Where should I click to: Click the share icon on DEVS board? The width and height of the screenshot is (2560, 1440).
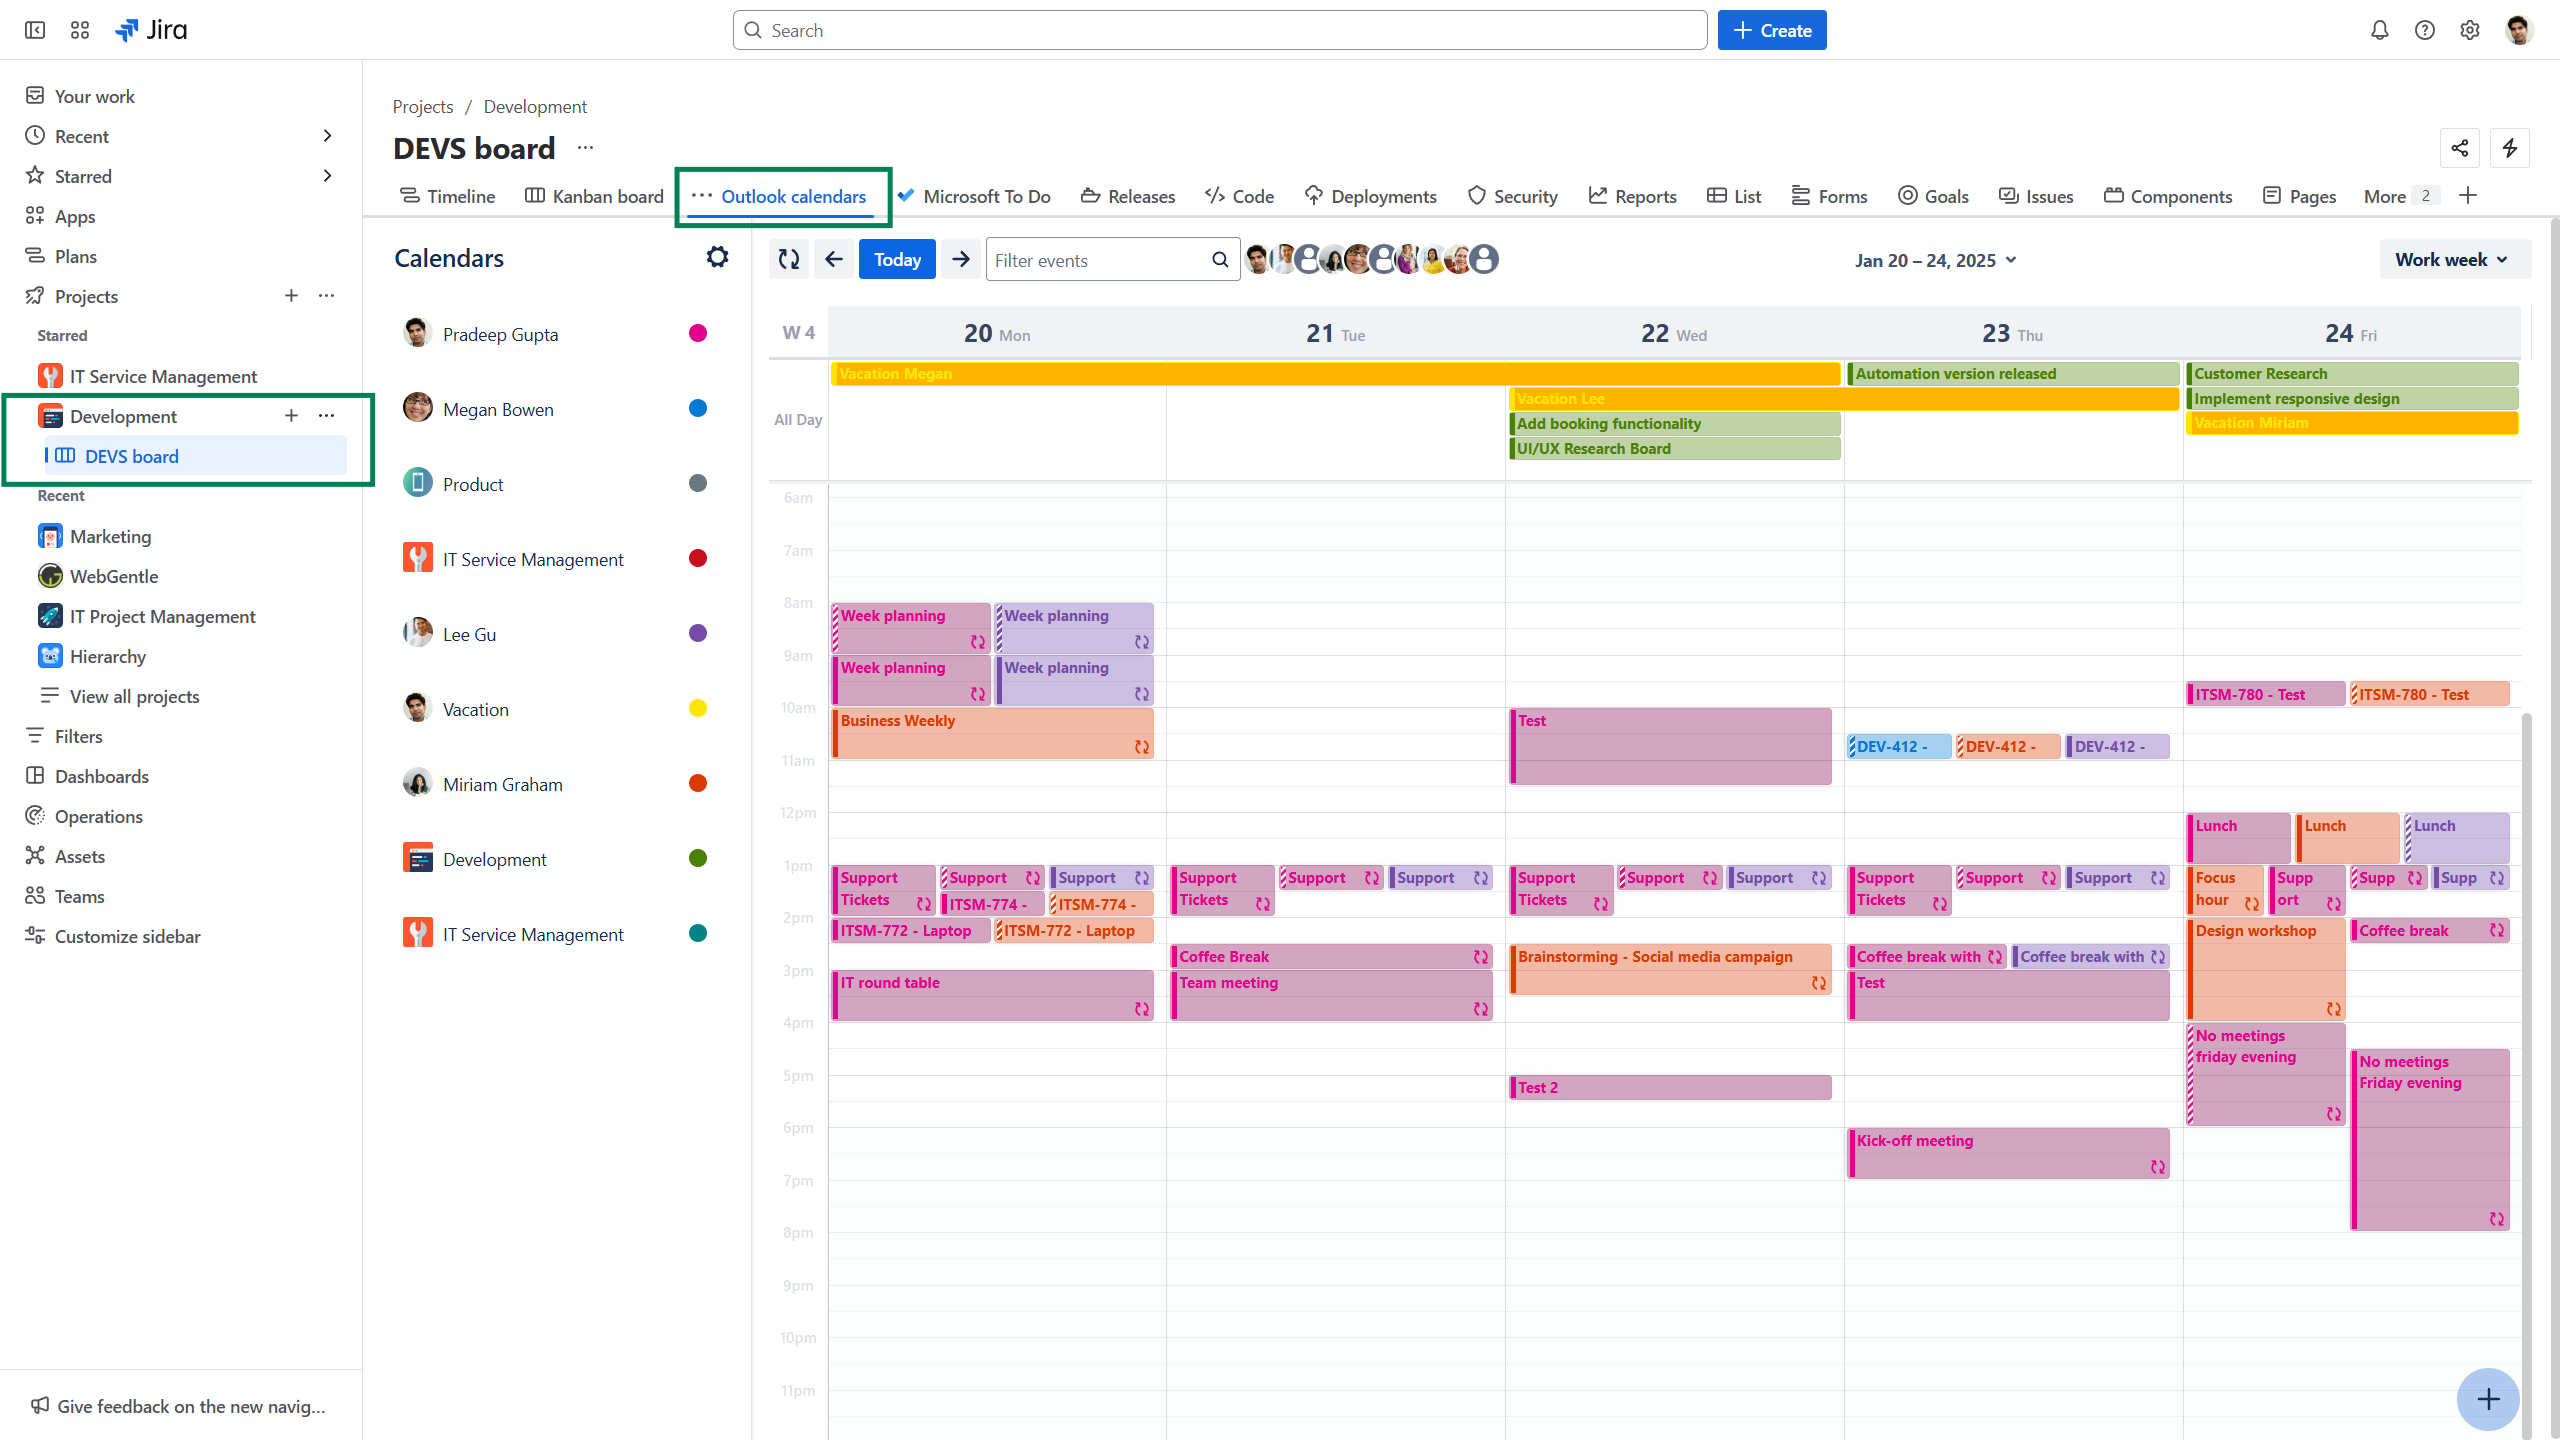coord(2460,149)
